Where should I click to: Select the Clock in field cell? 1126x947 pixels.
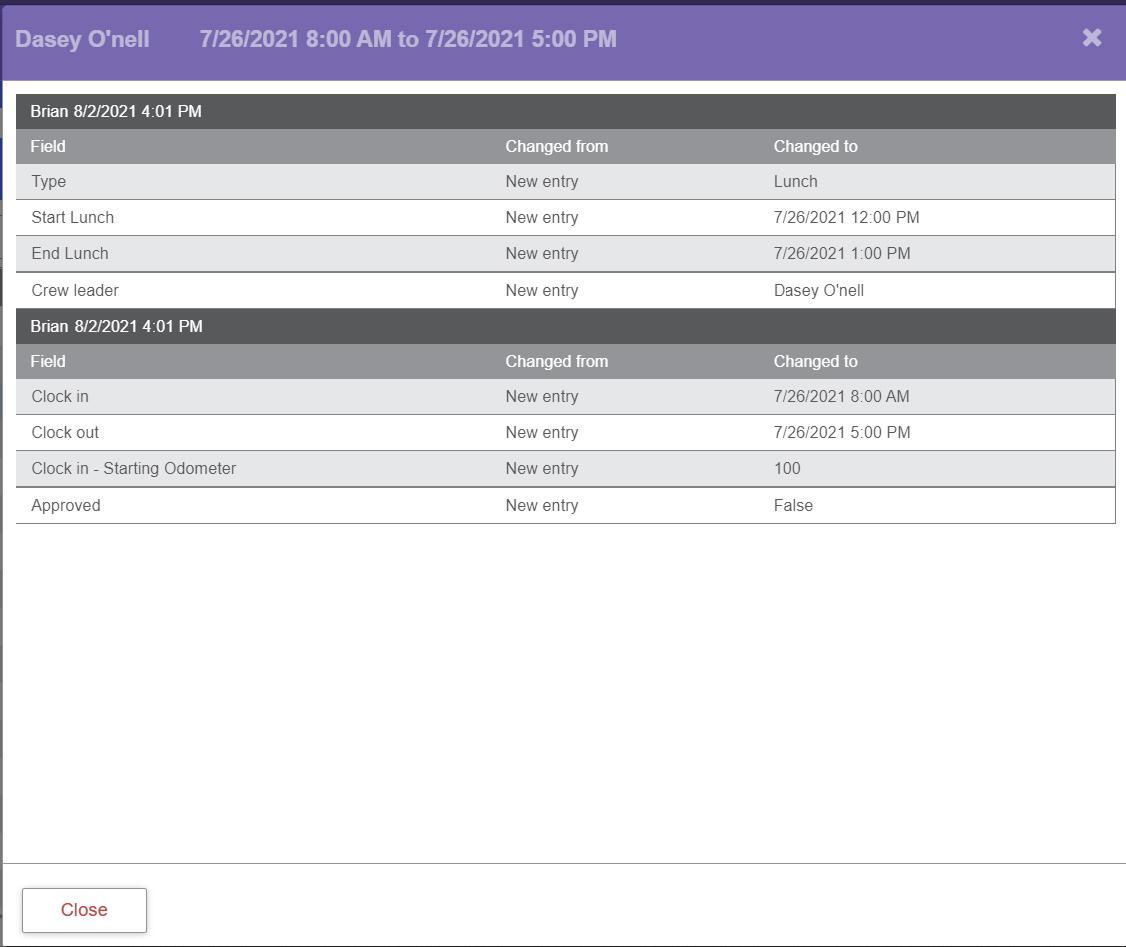point(59,397)
